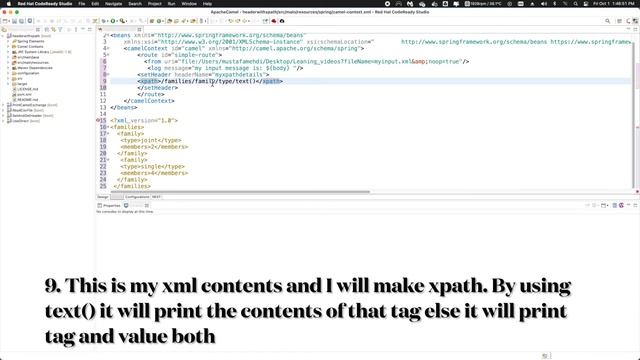Open the File menu

click(x=82, y=4)
